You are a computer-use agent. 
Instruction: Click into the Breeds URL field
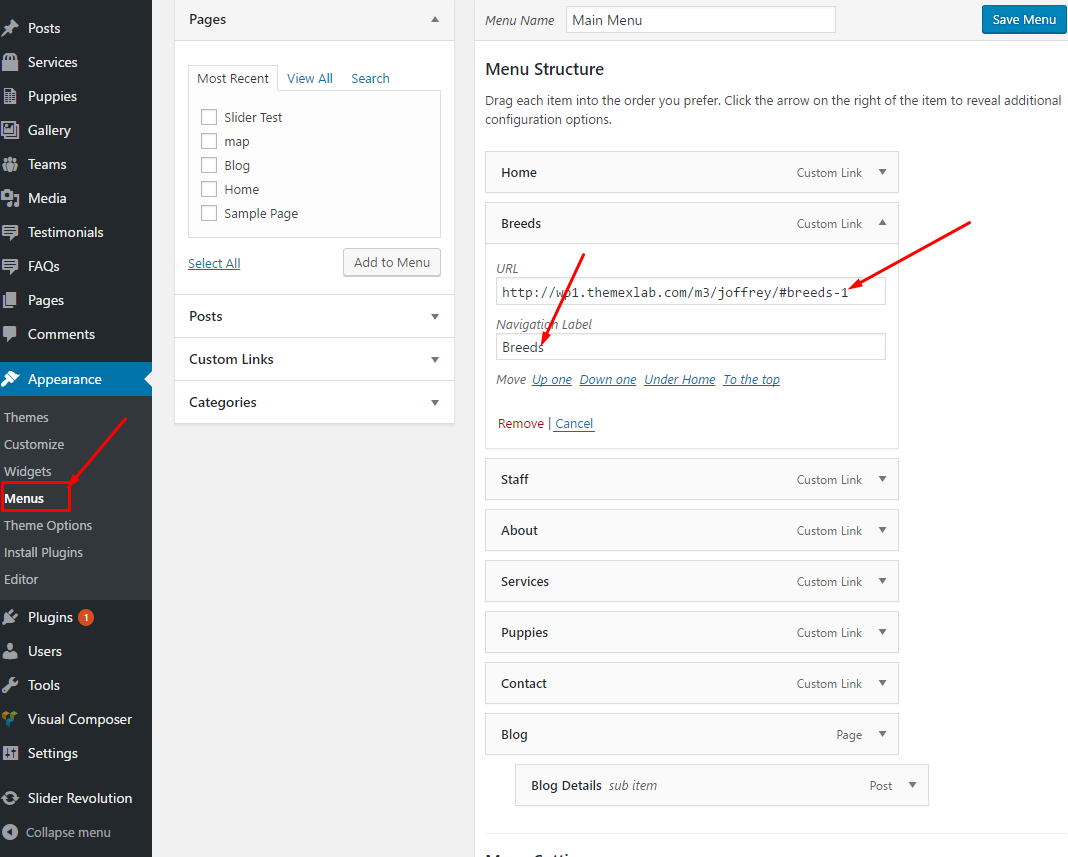pos(690,292)
